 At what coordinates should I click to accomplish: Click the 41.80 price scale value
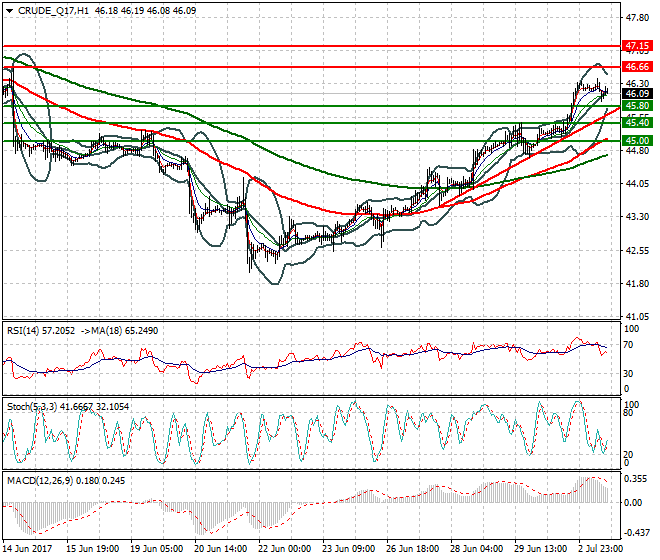[637, 283]
